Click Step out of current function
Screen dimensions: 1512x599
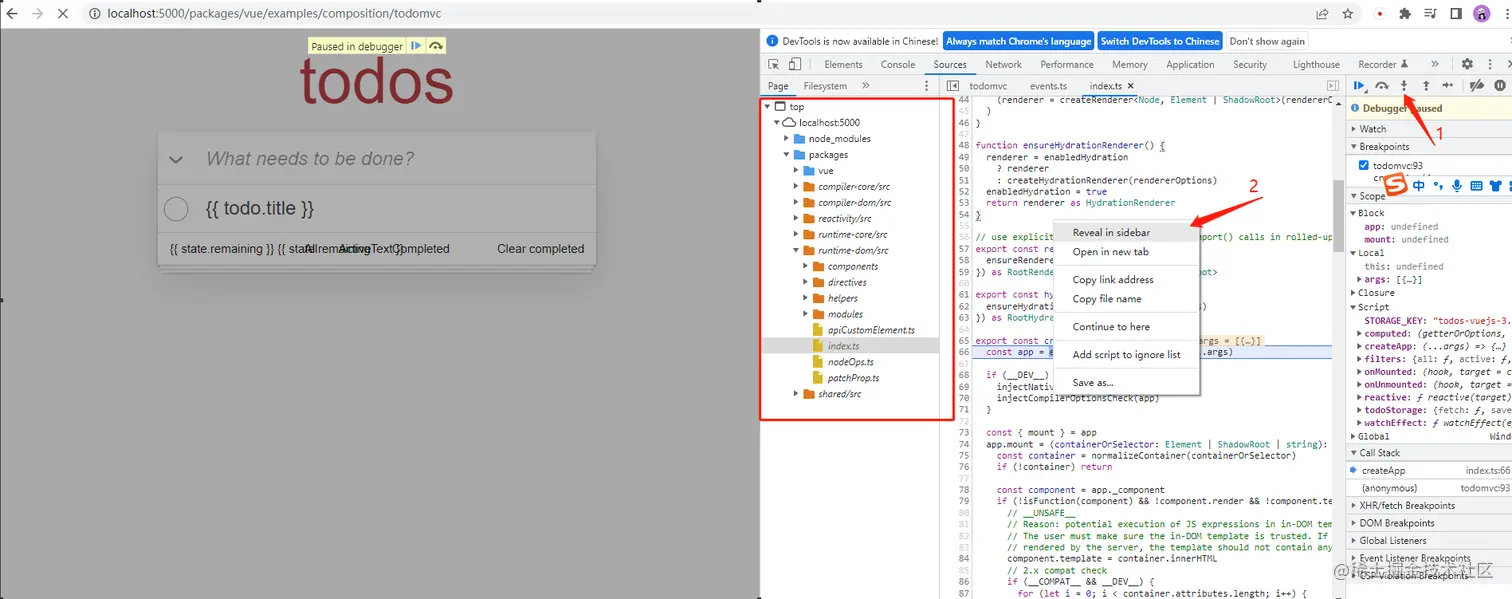click(x=1426, y=86)
